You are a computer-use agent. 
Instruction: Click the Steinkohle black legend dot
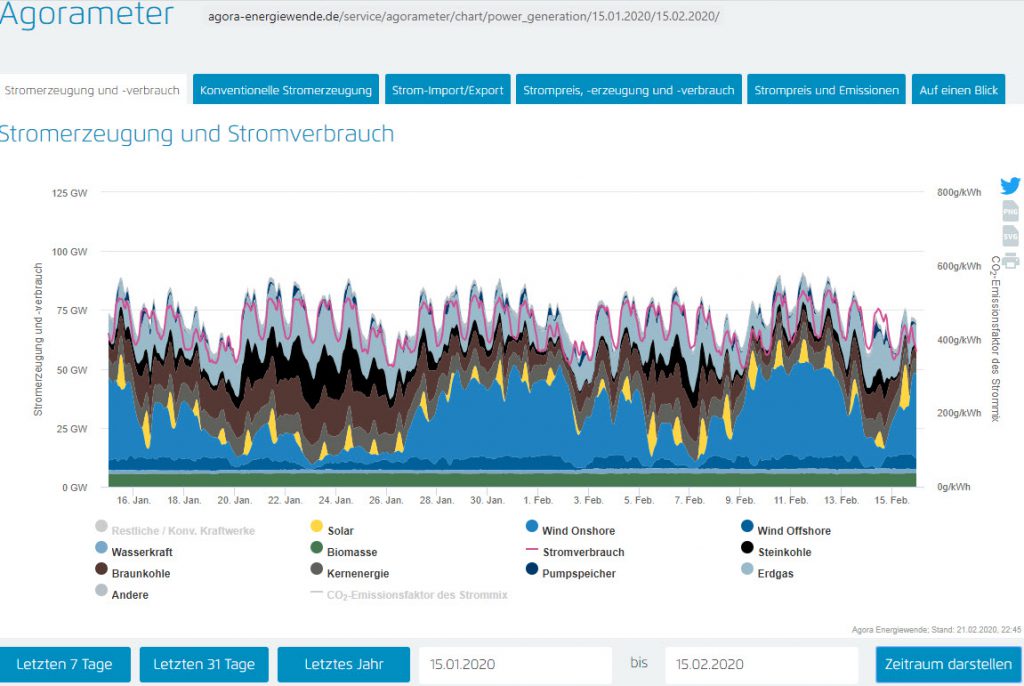coord(747,548)
